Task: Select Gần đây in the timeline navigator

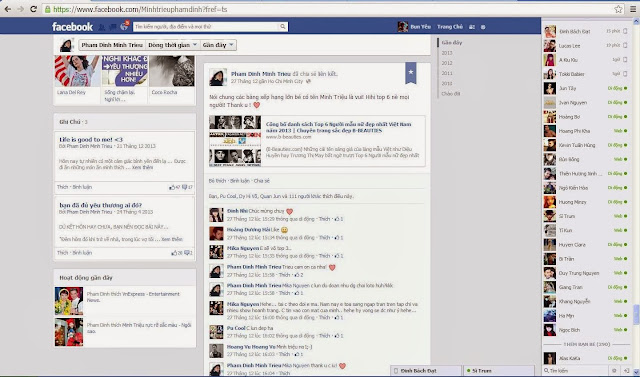Action: pos(452,42)
